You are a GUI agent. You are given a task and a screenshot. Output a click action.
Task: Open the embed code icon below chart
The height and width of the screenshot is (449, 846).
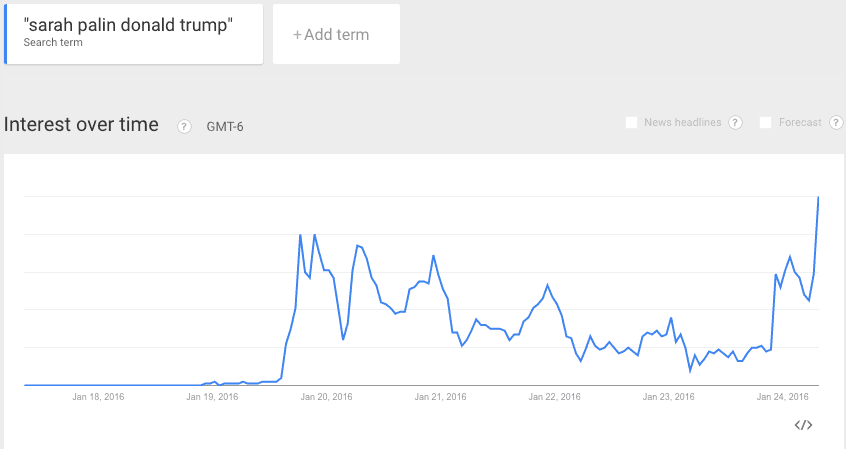click(x=803, y=425)
